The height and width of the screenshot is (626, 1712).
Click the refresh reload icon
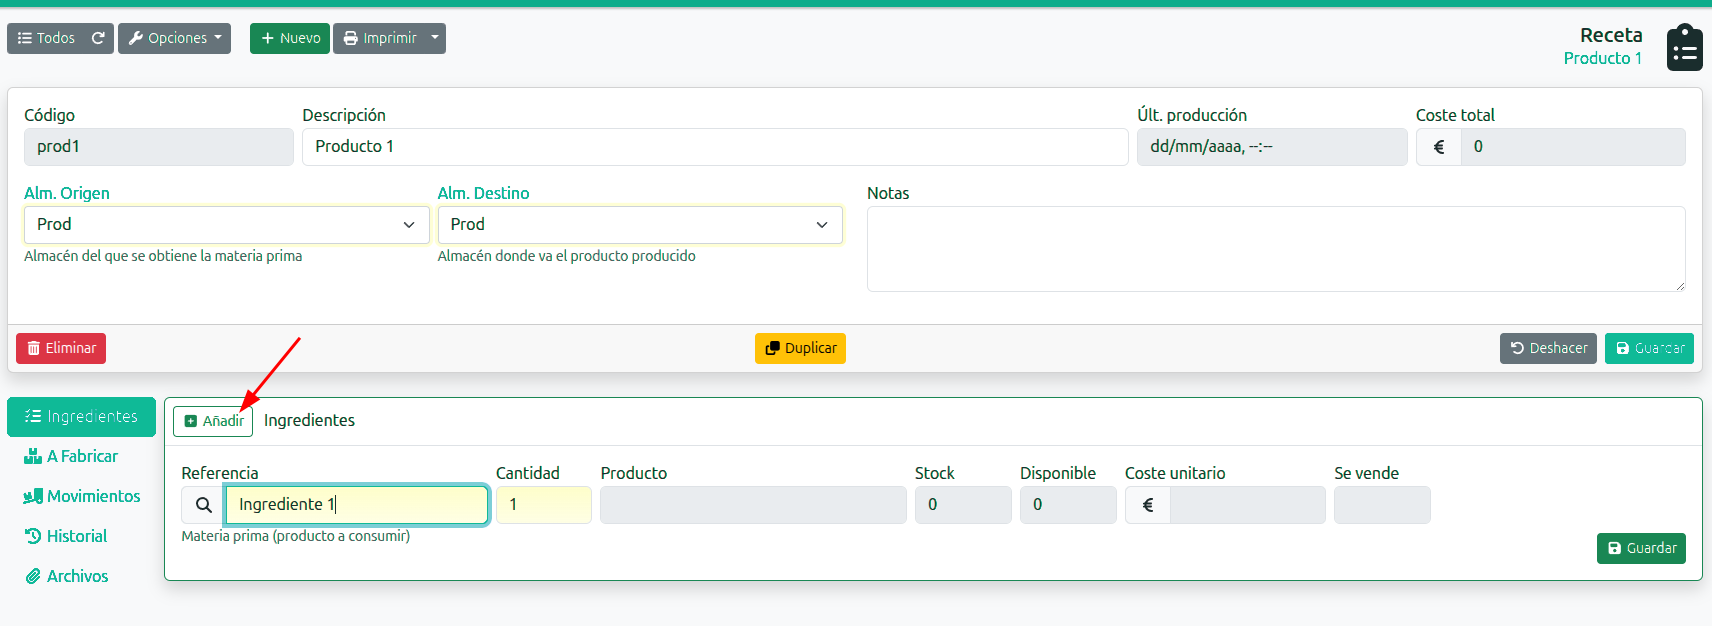click(98, 38)
